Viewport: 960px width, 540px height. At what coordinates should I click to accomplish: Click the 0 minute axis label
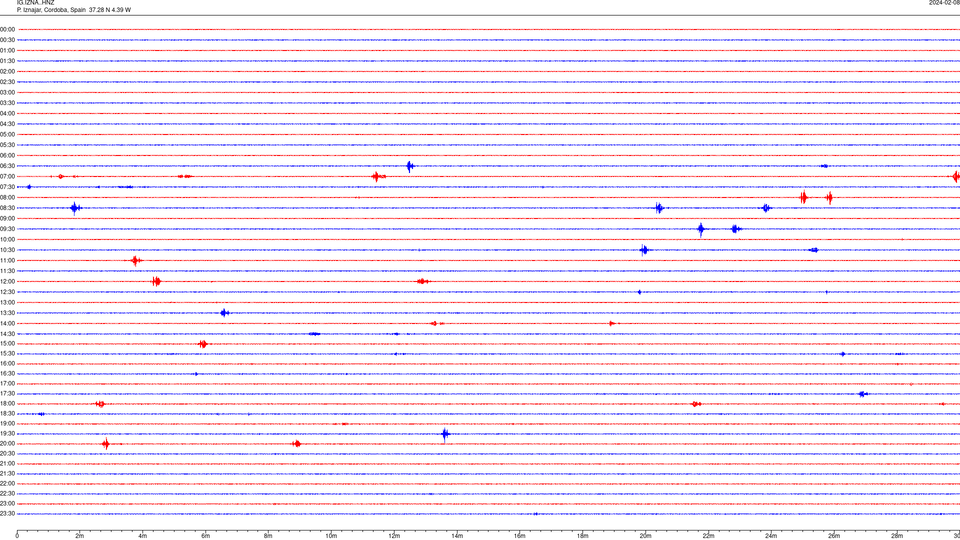click(x=17, y=536)
